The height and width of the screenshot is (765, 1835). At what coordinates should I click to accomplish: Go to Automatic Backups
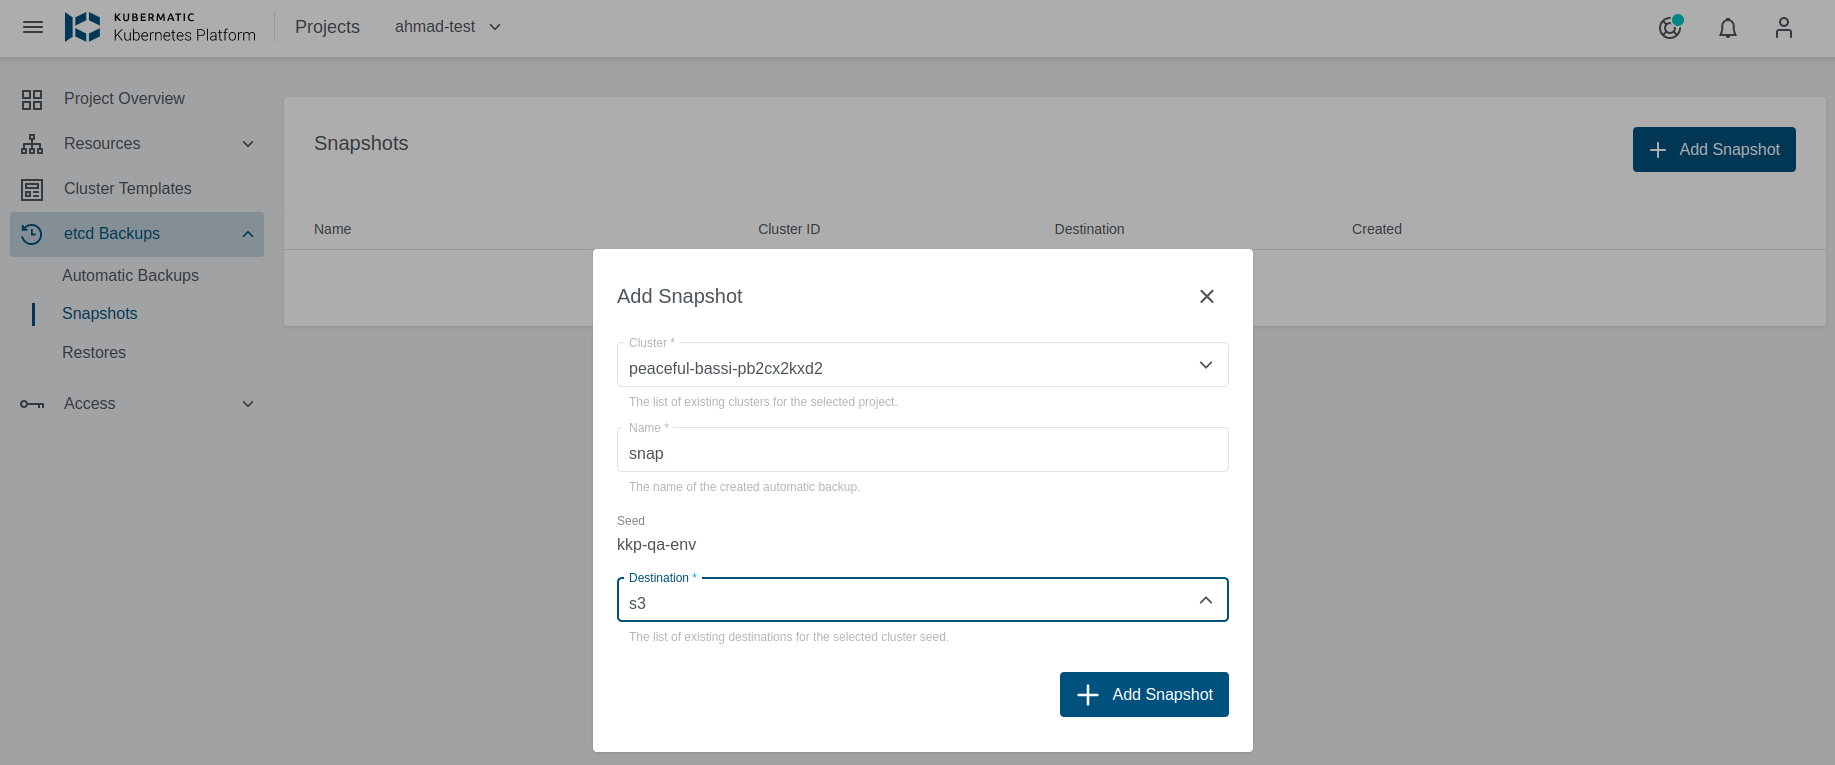click(x=130, y=276)
